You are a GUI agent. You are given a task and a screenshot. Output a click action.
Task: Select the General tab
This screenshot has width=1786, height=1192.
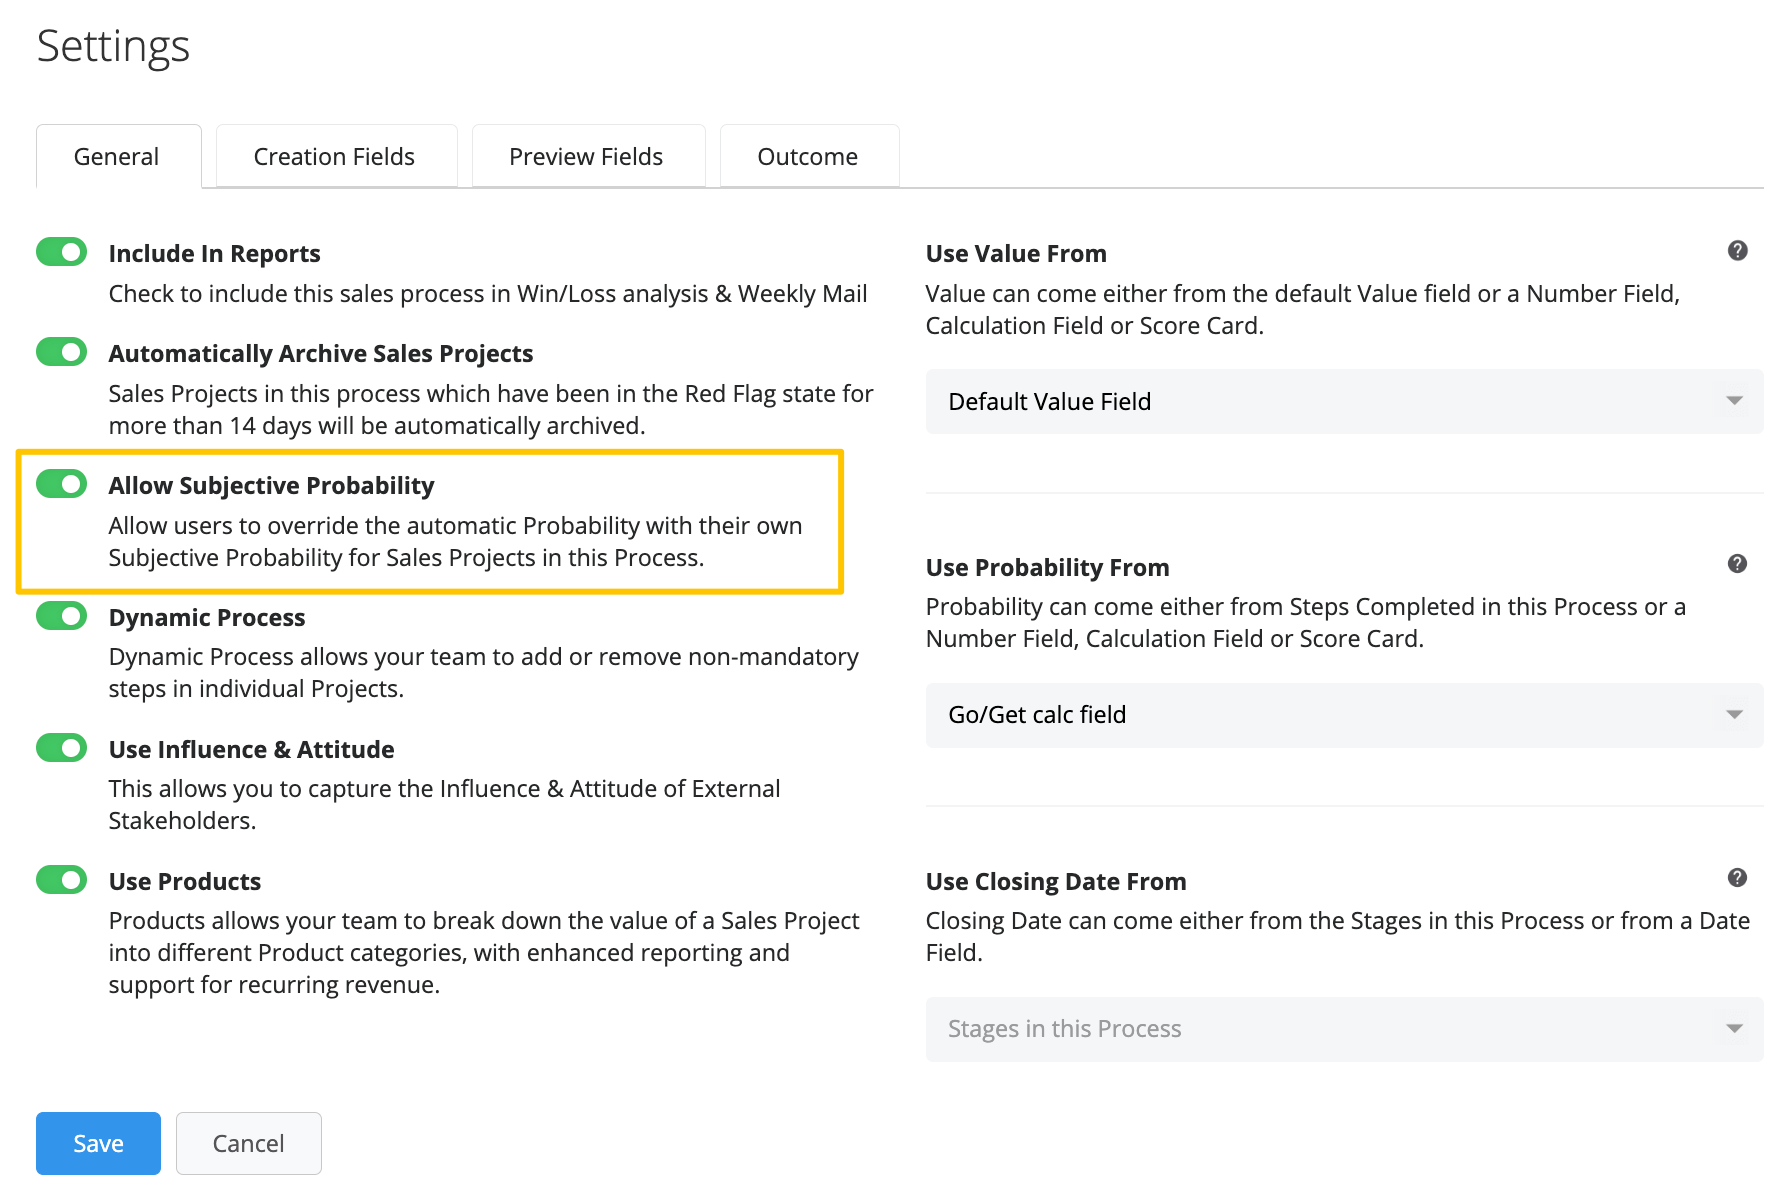point(117,157)
